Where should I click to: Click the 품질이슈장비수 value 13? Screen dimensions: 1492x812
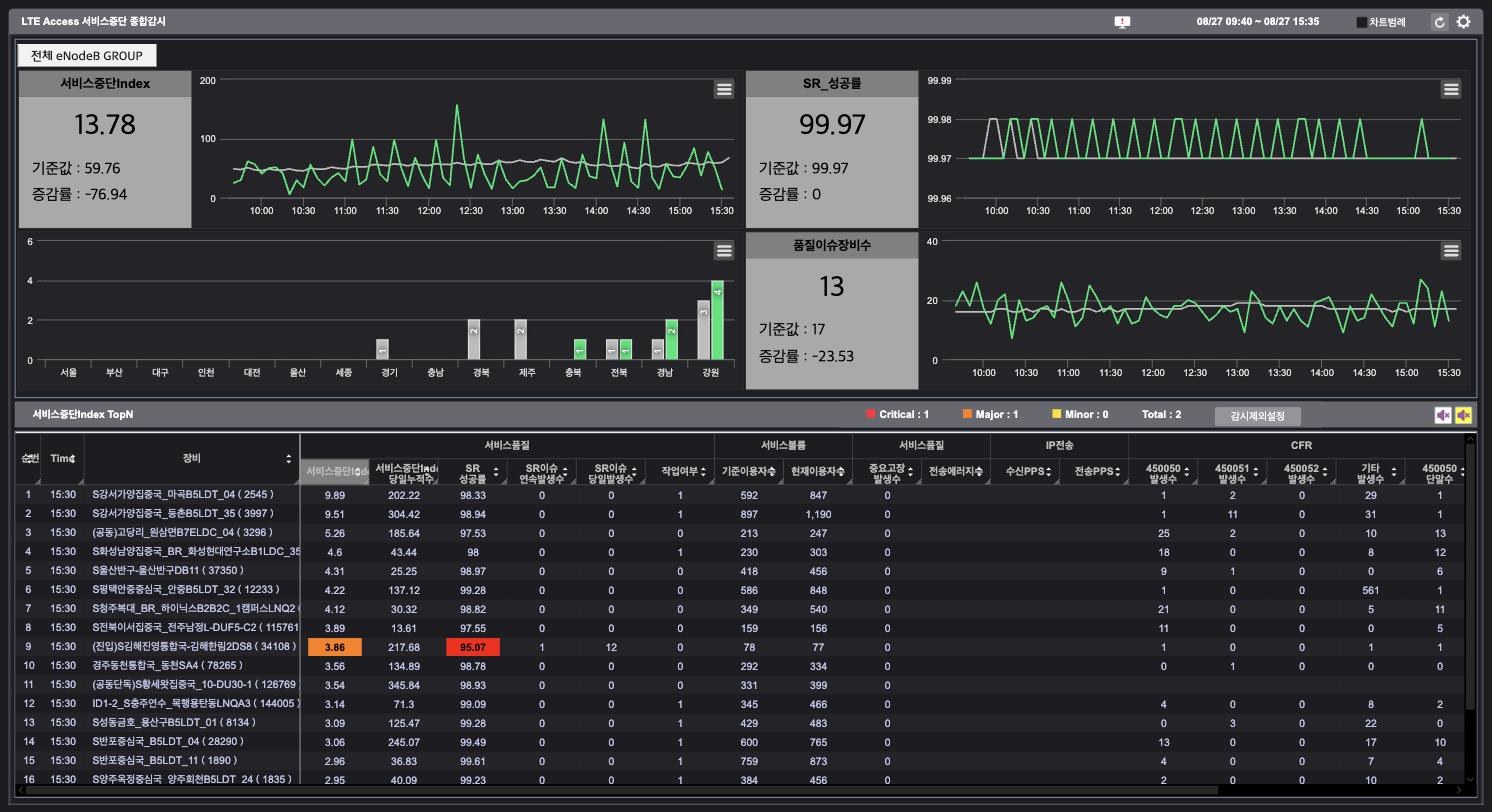[x=832, y=287]
